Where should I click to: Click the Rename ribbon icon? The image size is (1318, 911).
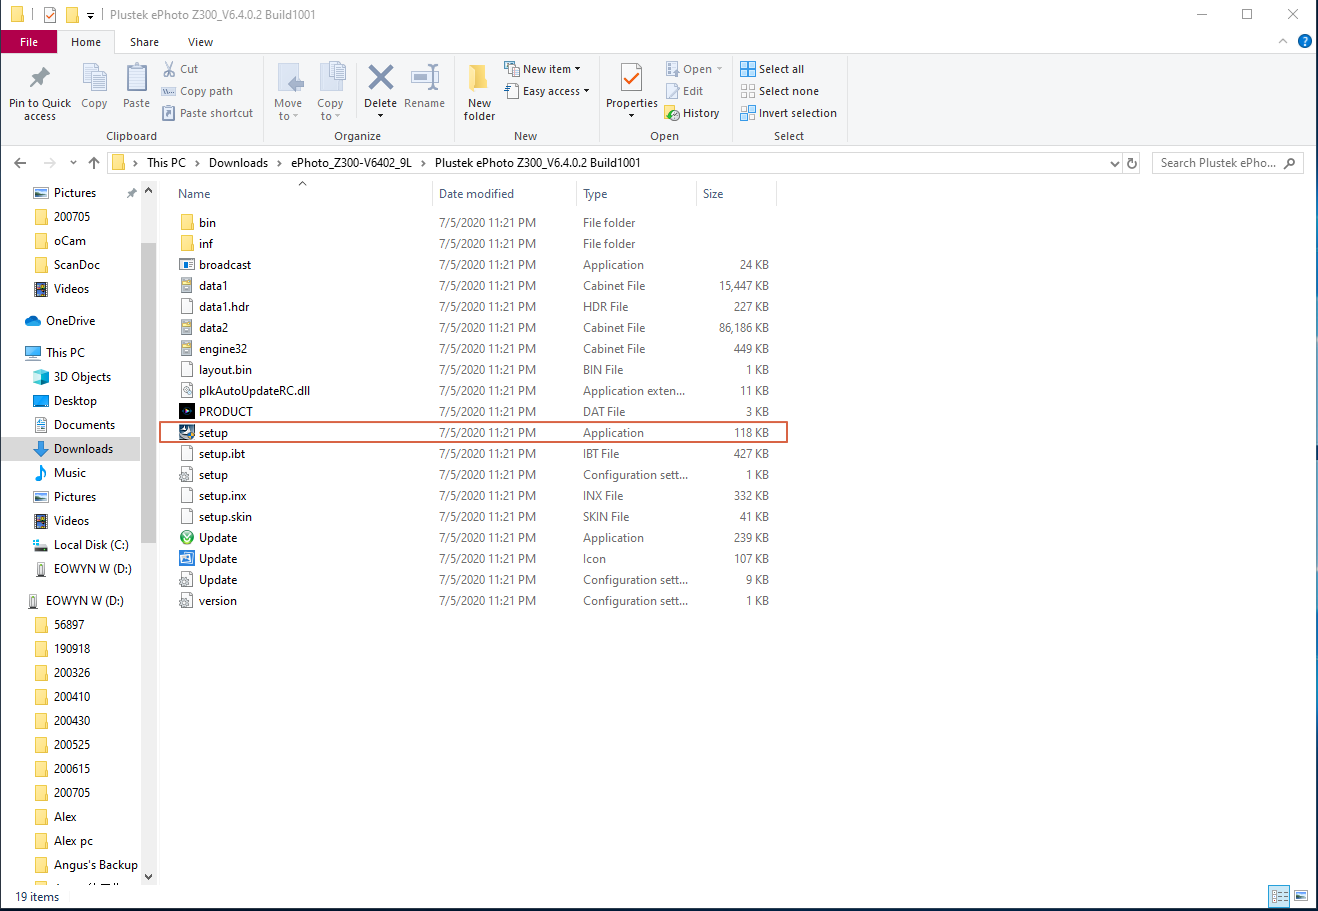coord(425,78)
